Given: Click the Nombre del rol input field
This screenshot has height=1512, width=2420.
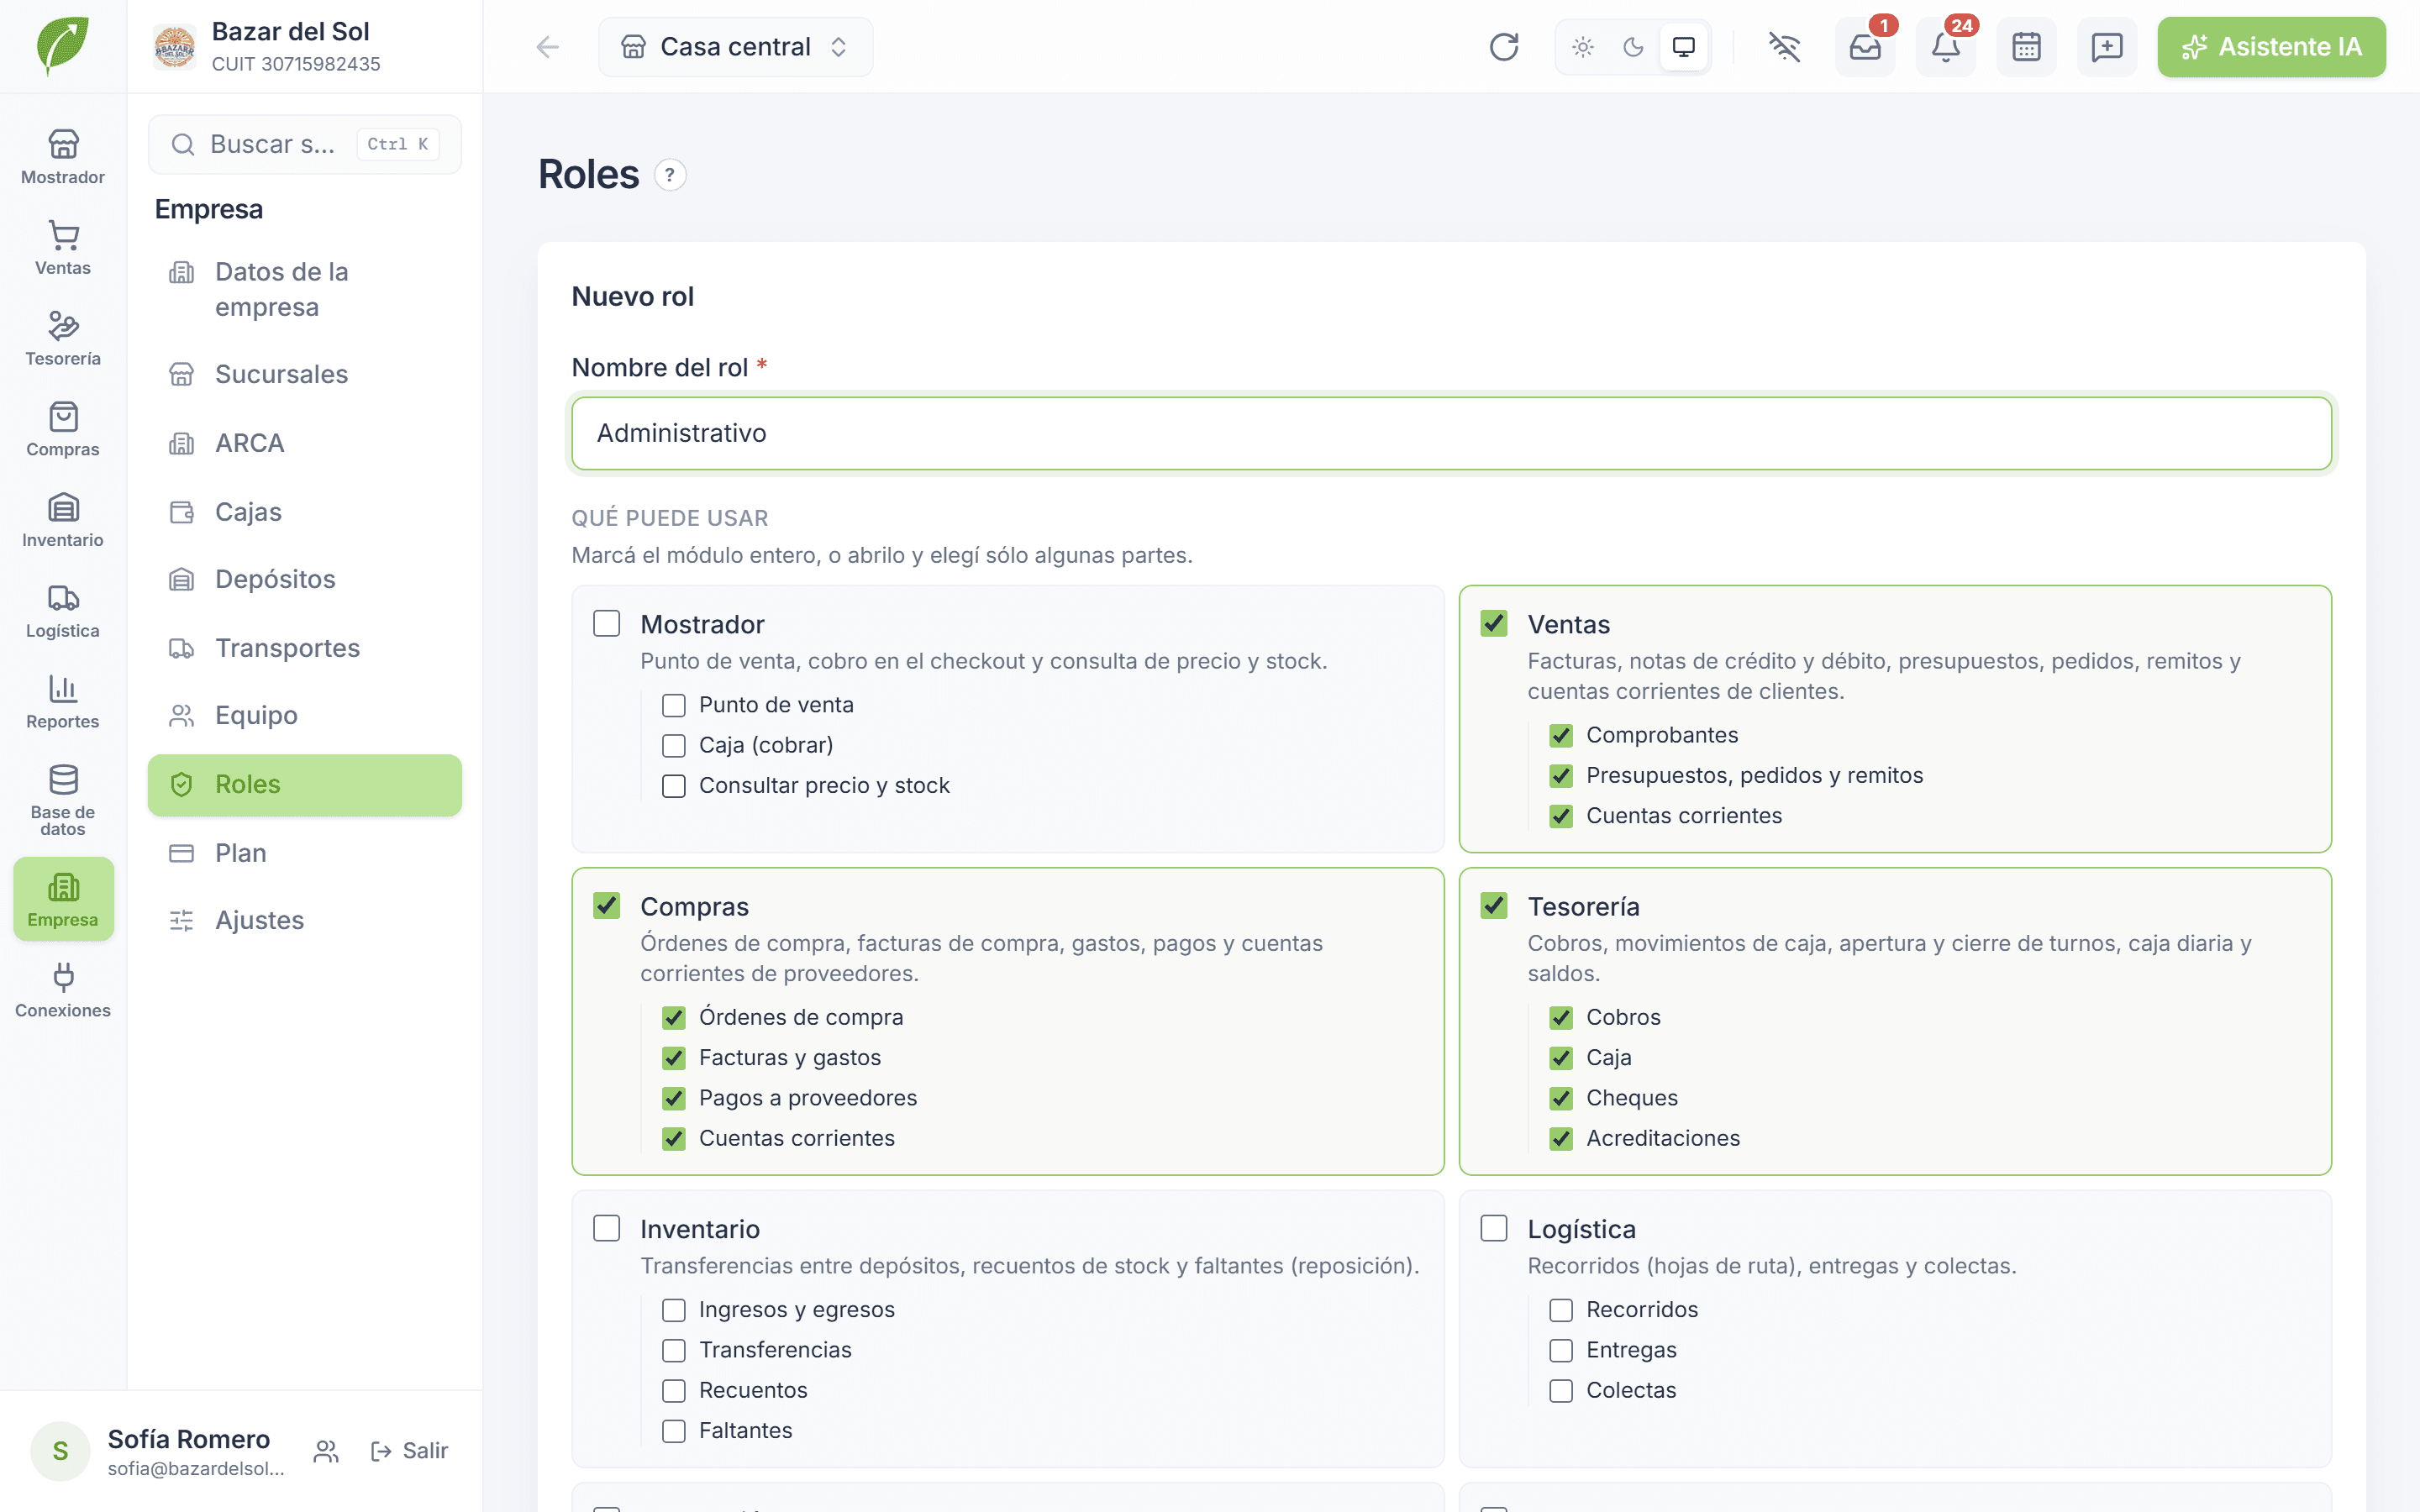Looking at the screenshot, I should [x=1451, y=433].
